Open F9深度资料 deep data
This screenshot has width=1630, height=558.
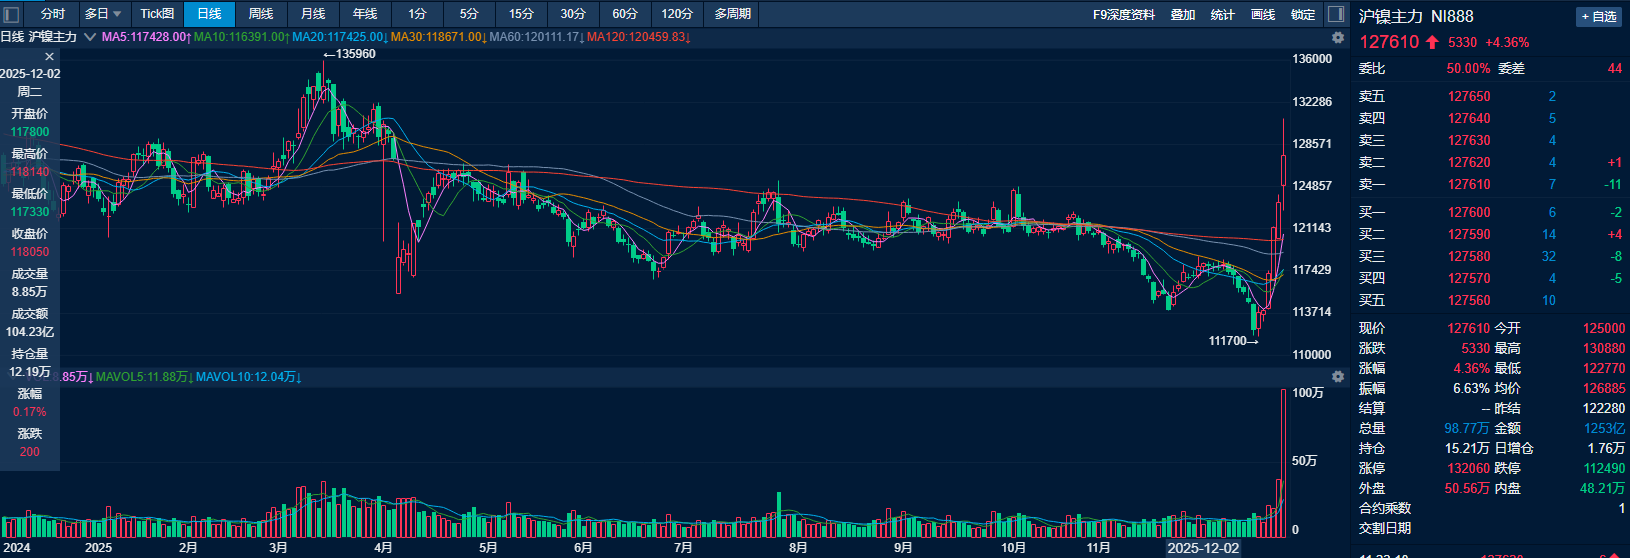coord(1123,15)
